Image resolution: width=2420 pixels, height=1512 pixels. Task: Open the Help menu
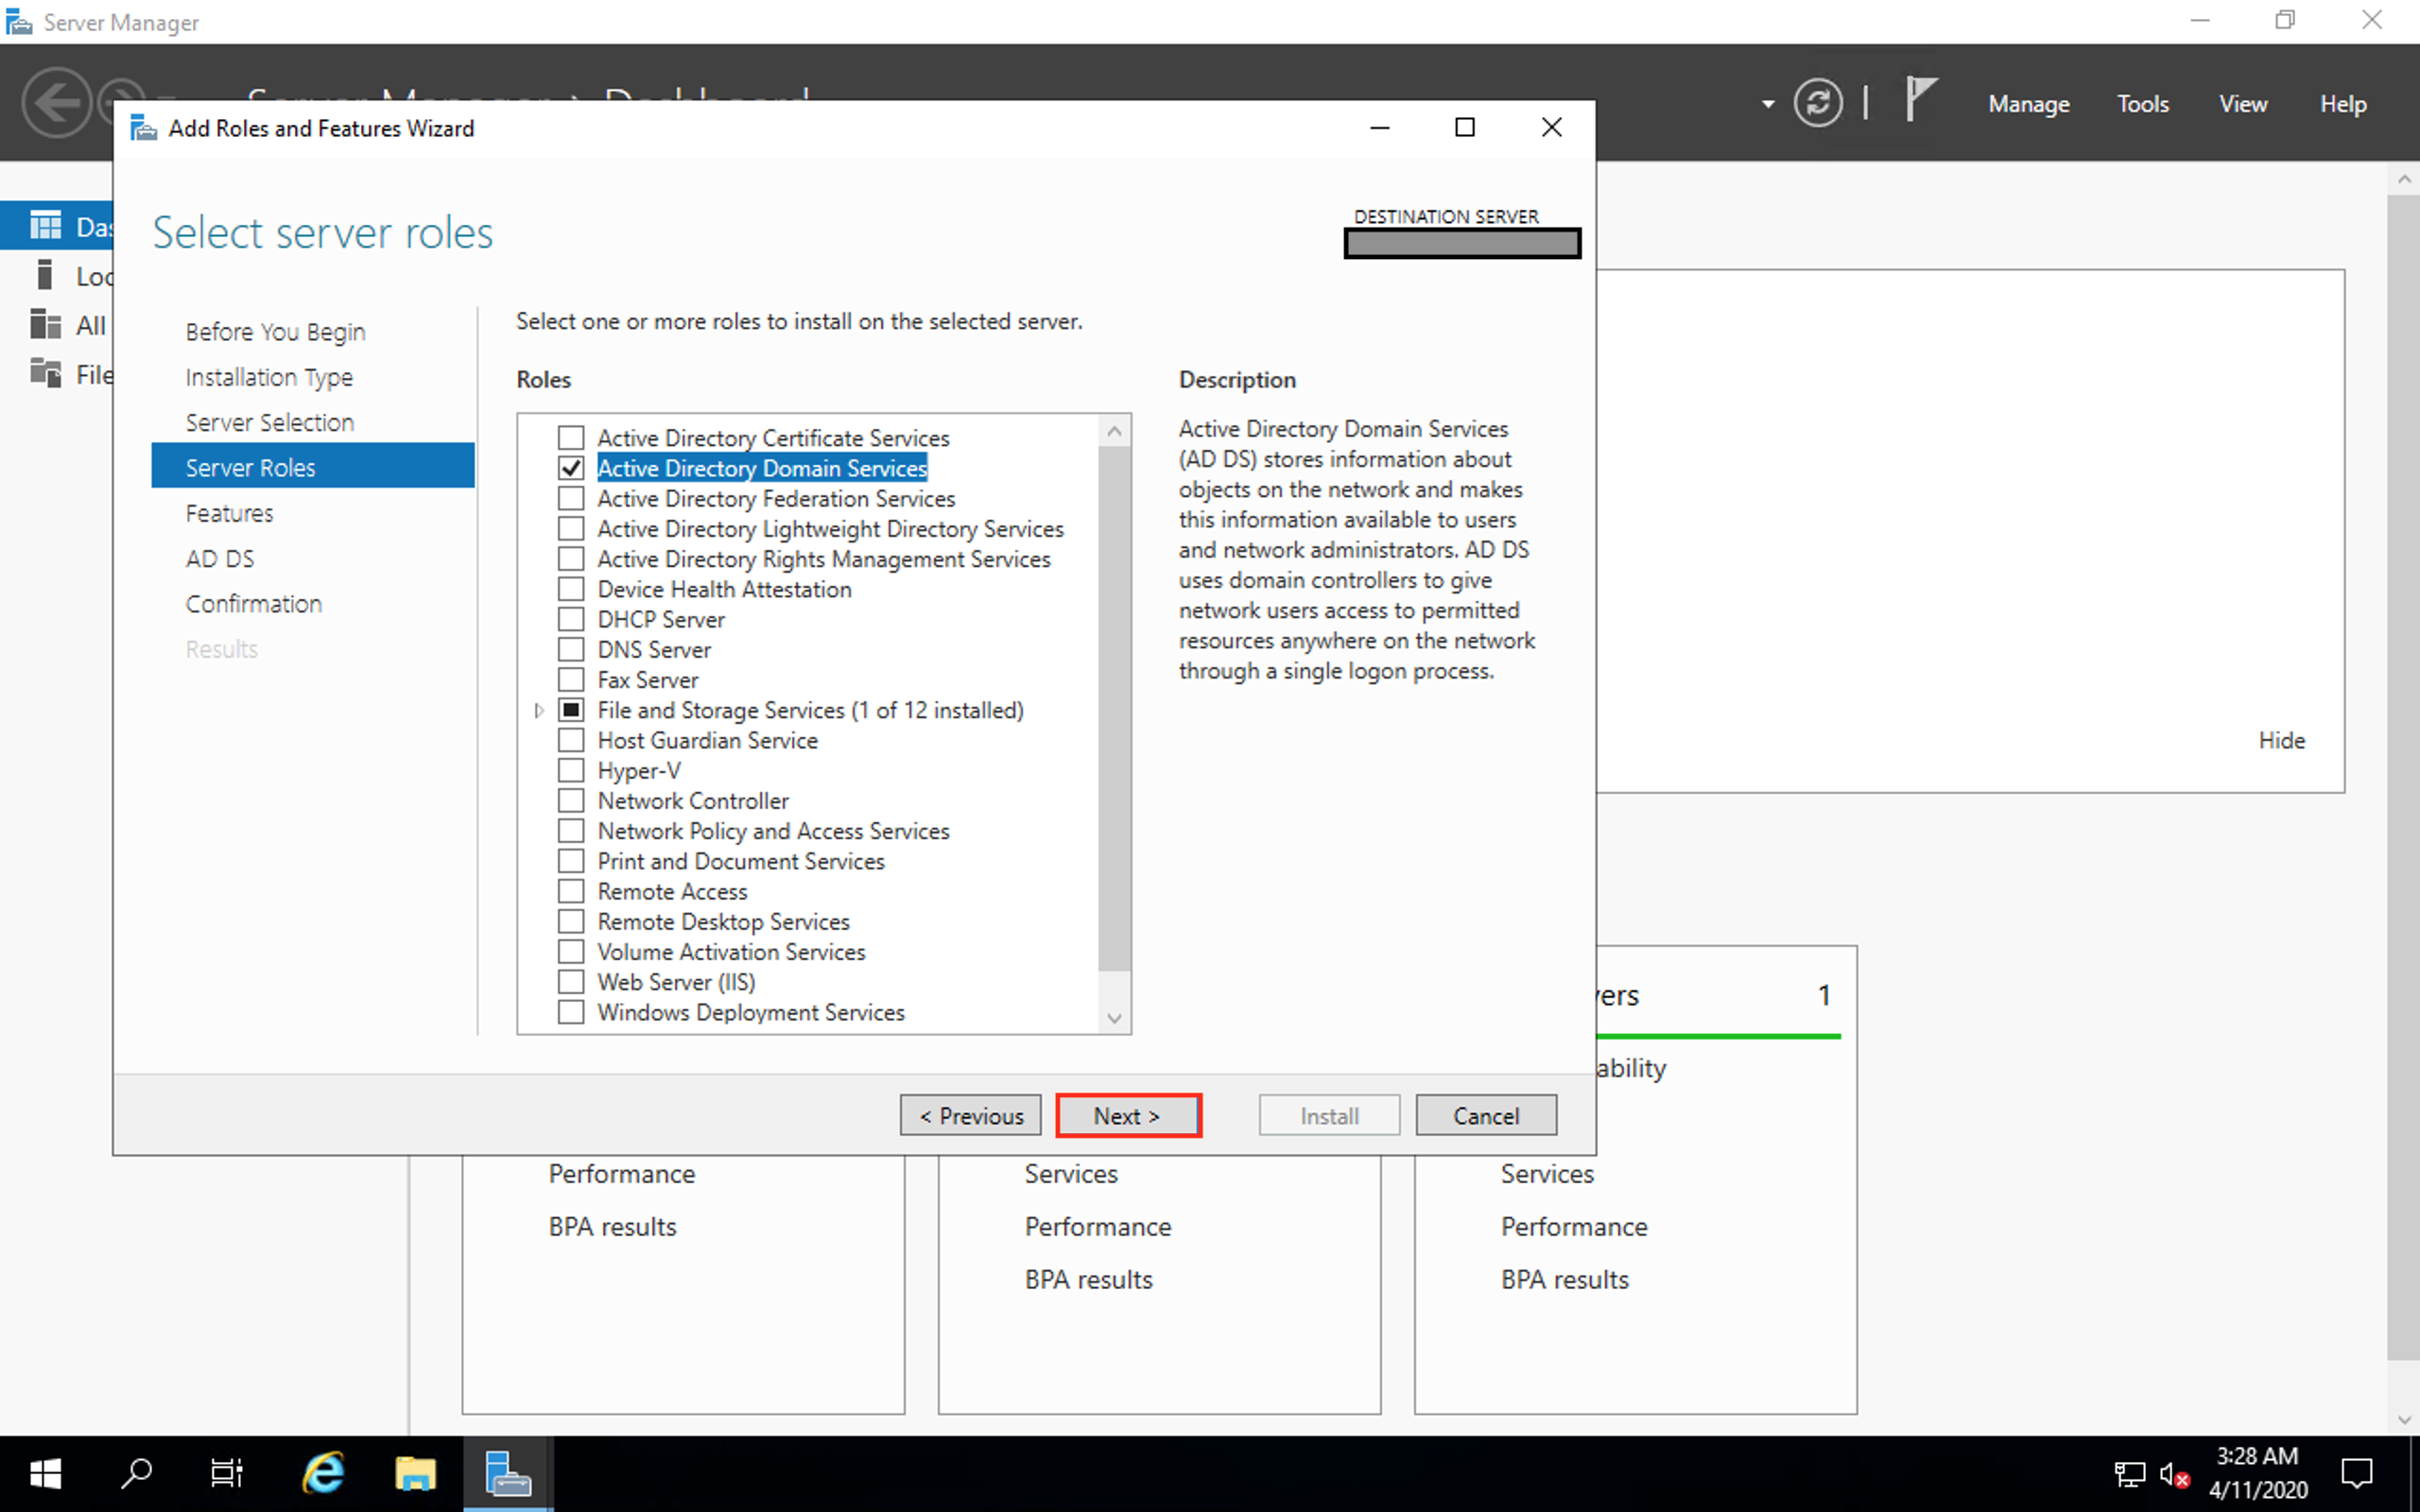click(x=2342, y=104)
